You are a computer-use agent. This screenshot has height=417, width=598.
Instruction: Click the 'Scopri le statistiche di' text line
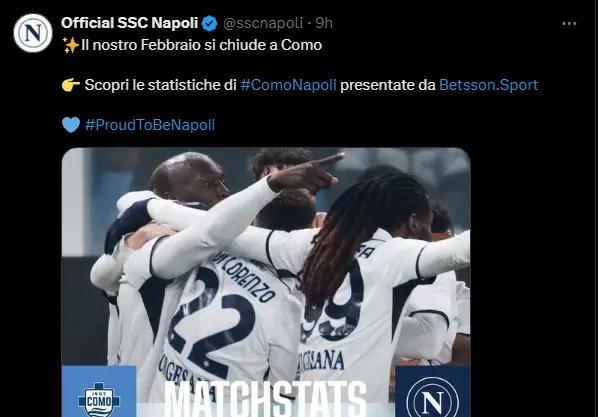click(161, 85)
